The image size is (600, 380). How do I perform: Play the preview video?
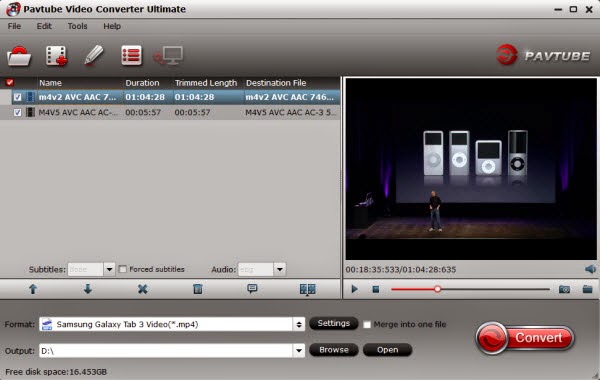pos(355,289)
